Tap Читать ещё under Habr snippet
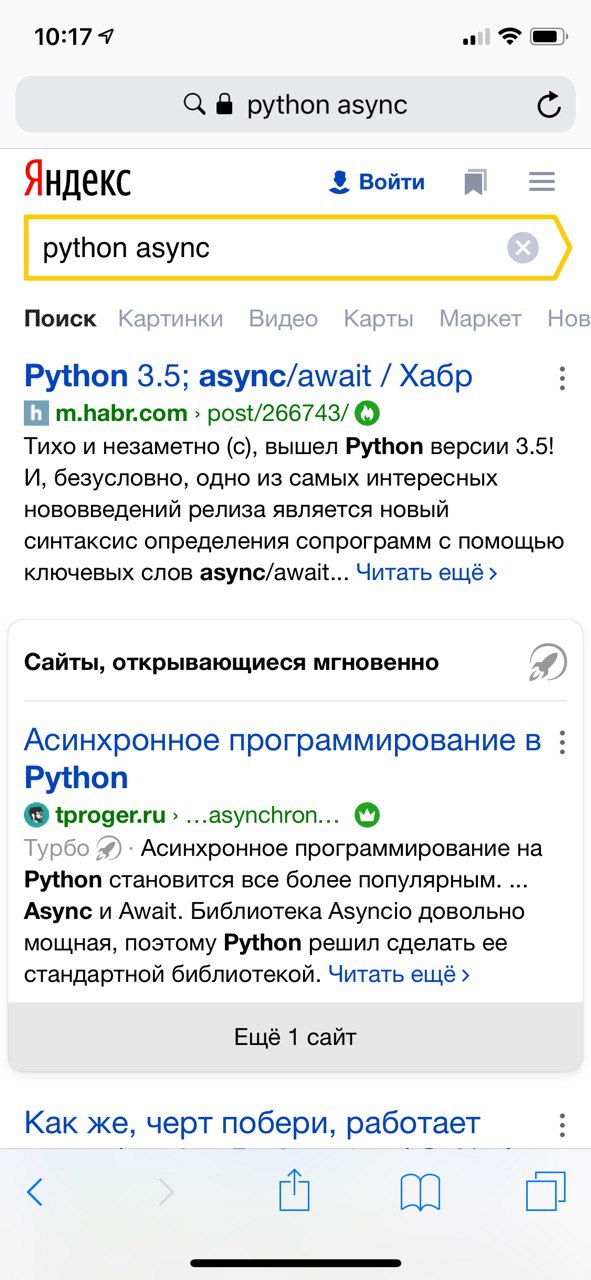Image resolution: width=591 pixels, height=1280 pixels. [427, 573]
